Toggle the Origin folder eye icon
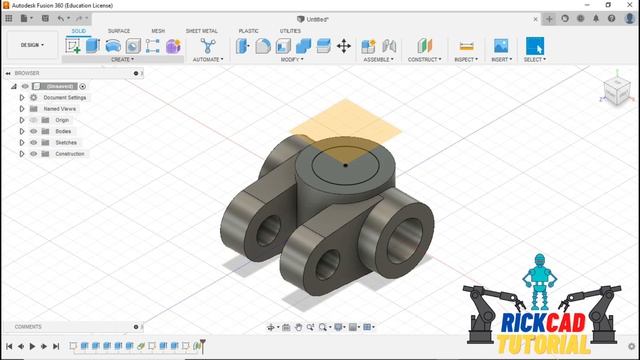 coord(33,120)
